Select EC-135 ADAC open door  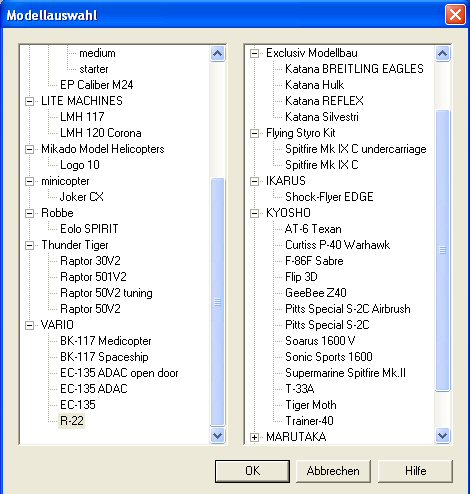[119, 373]
